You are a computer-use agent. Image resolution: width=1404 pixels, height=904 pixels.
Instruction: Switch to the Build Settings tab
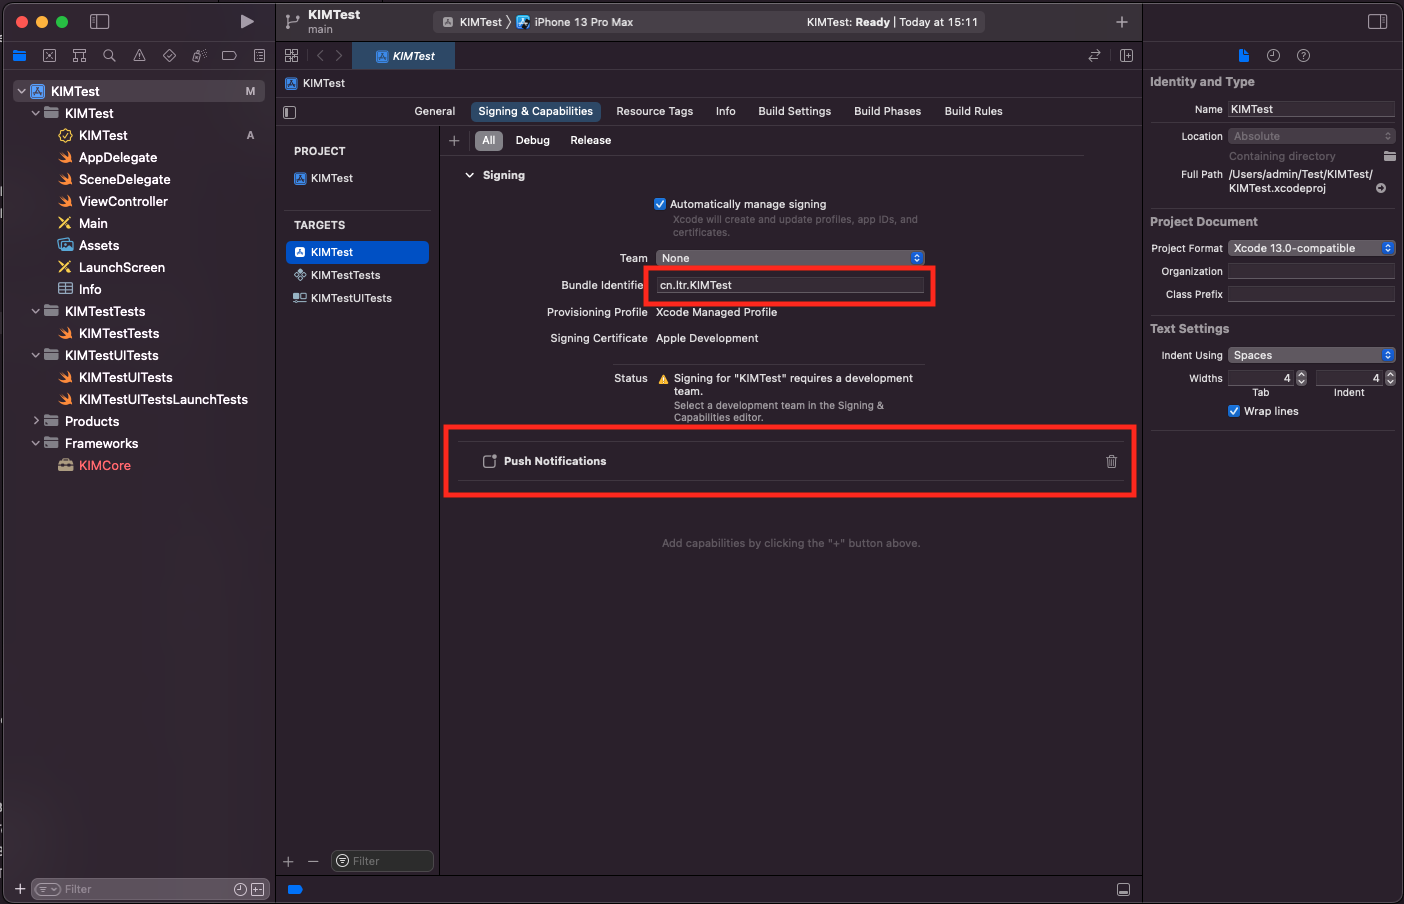tap(794, 111)
